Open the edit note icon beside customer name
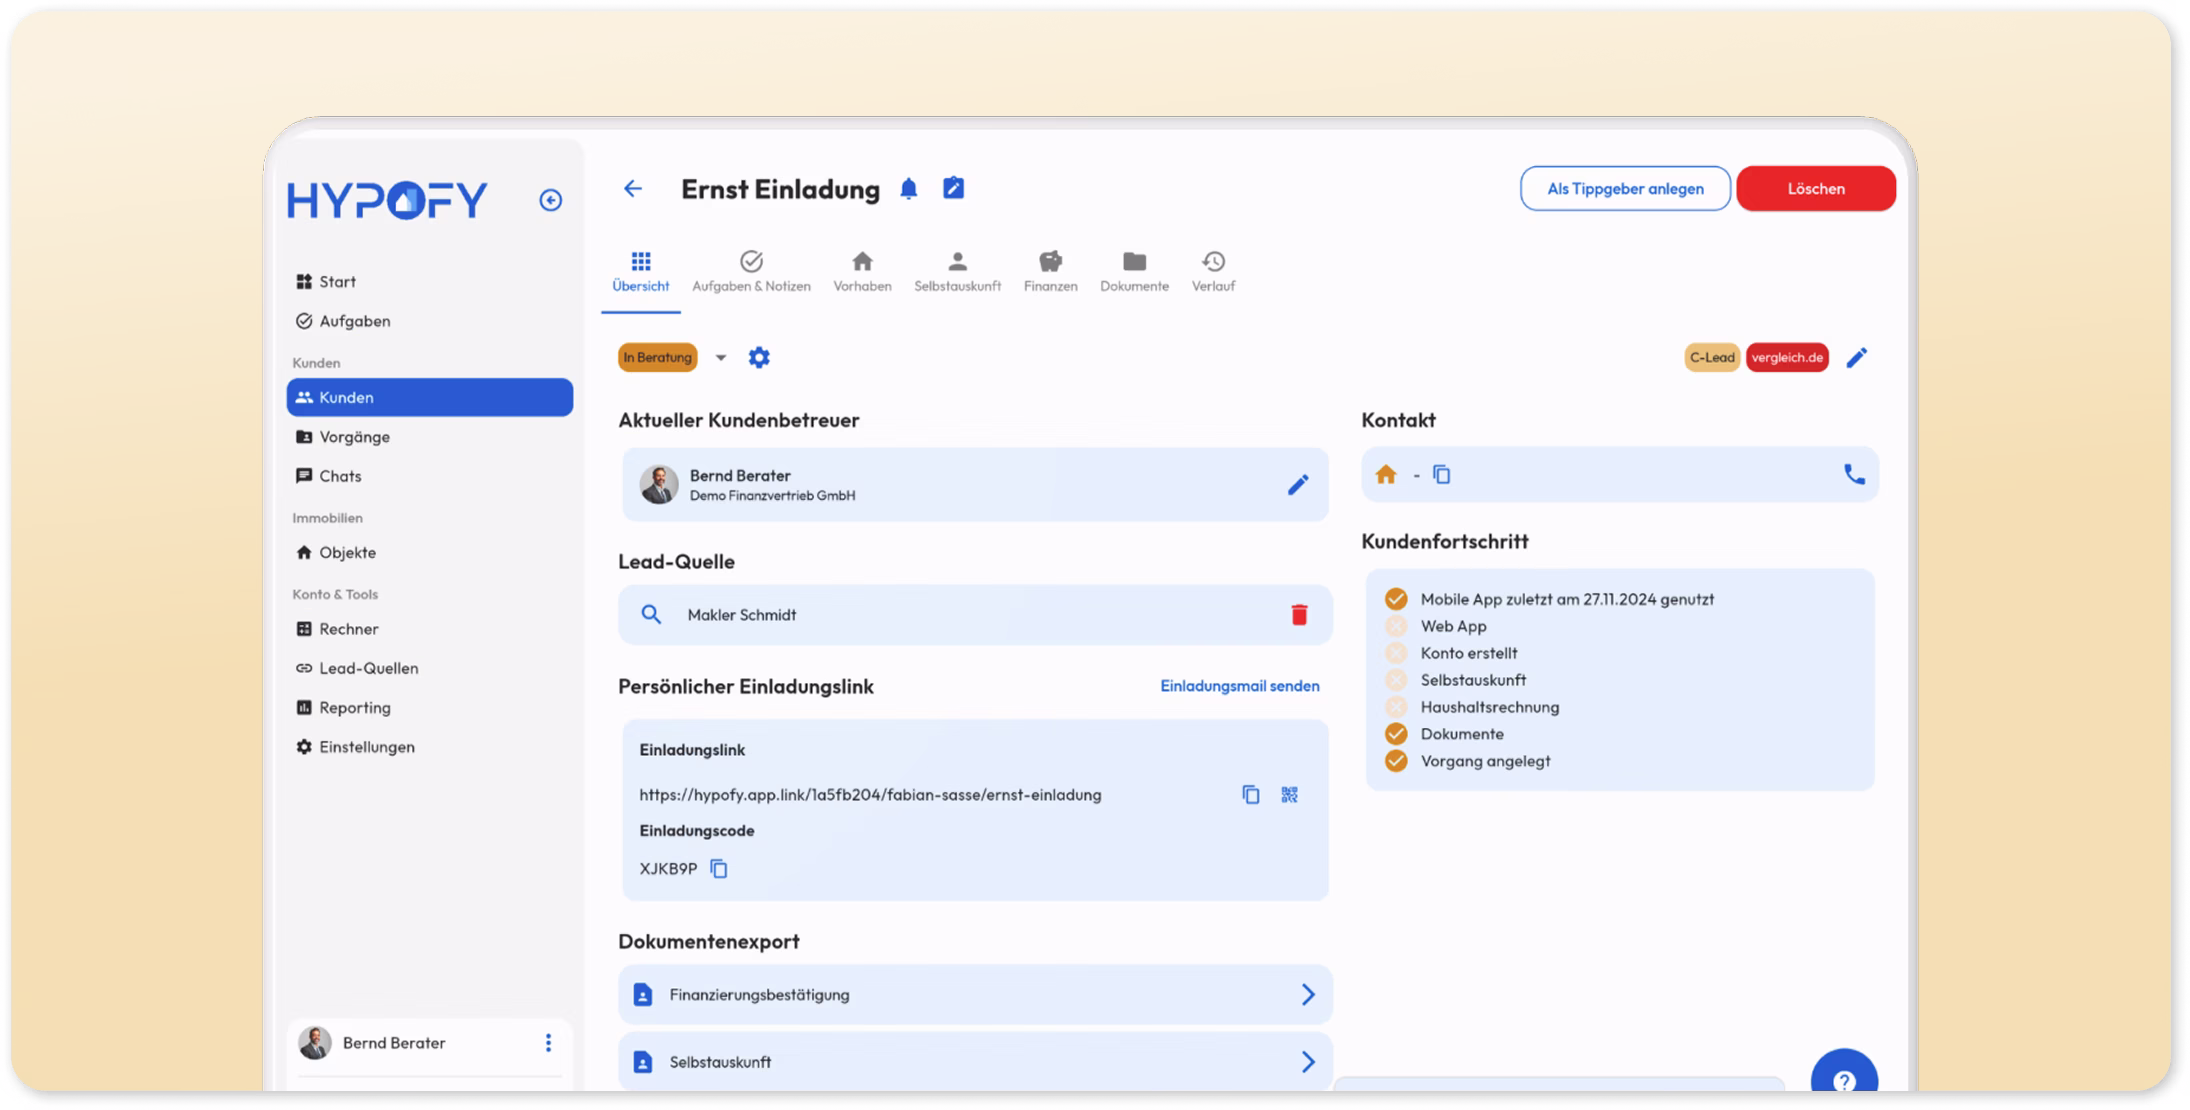Screen dimensions: 2190x1110 (953, 188)
